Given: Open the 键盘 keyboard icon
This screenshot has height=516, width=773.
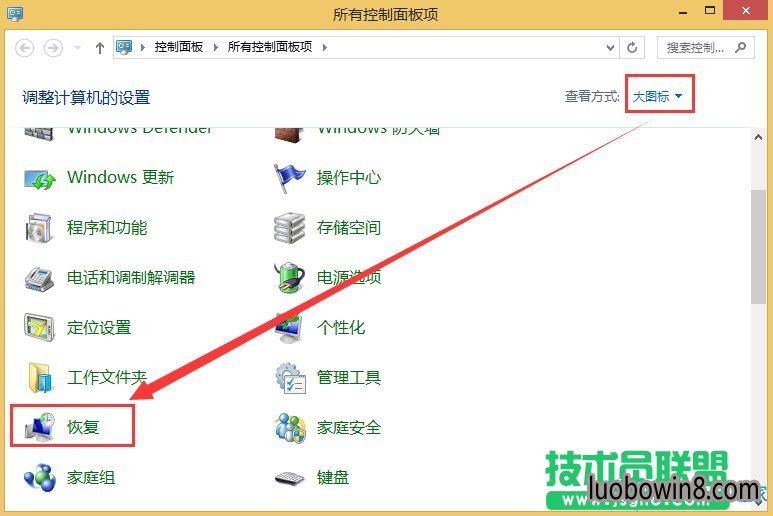Looking at the screenshot, I should click(x=289, y=478).
